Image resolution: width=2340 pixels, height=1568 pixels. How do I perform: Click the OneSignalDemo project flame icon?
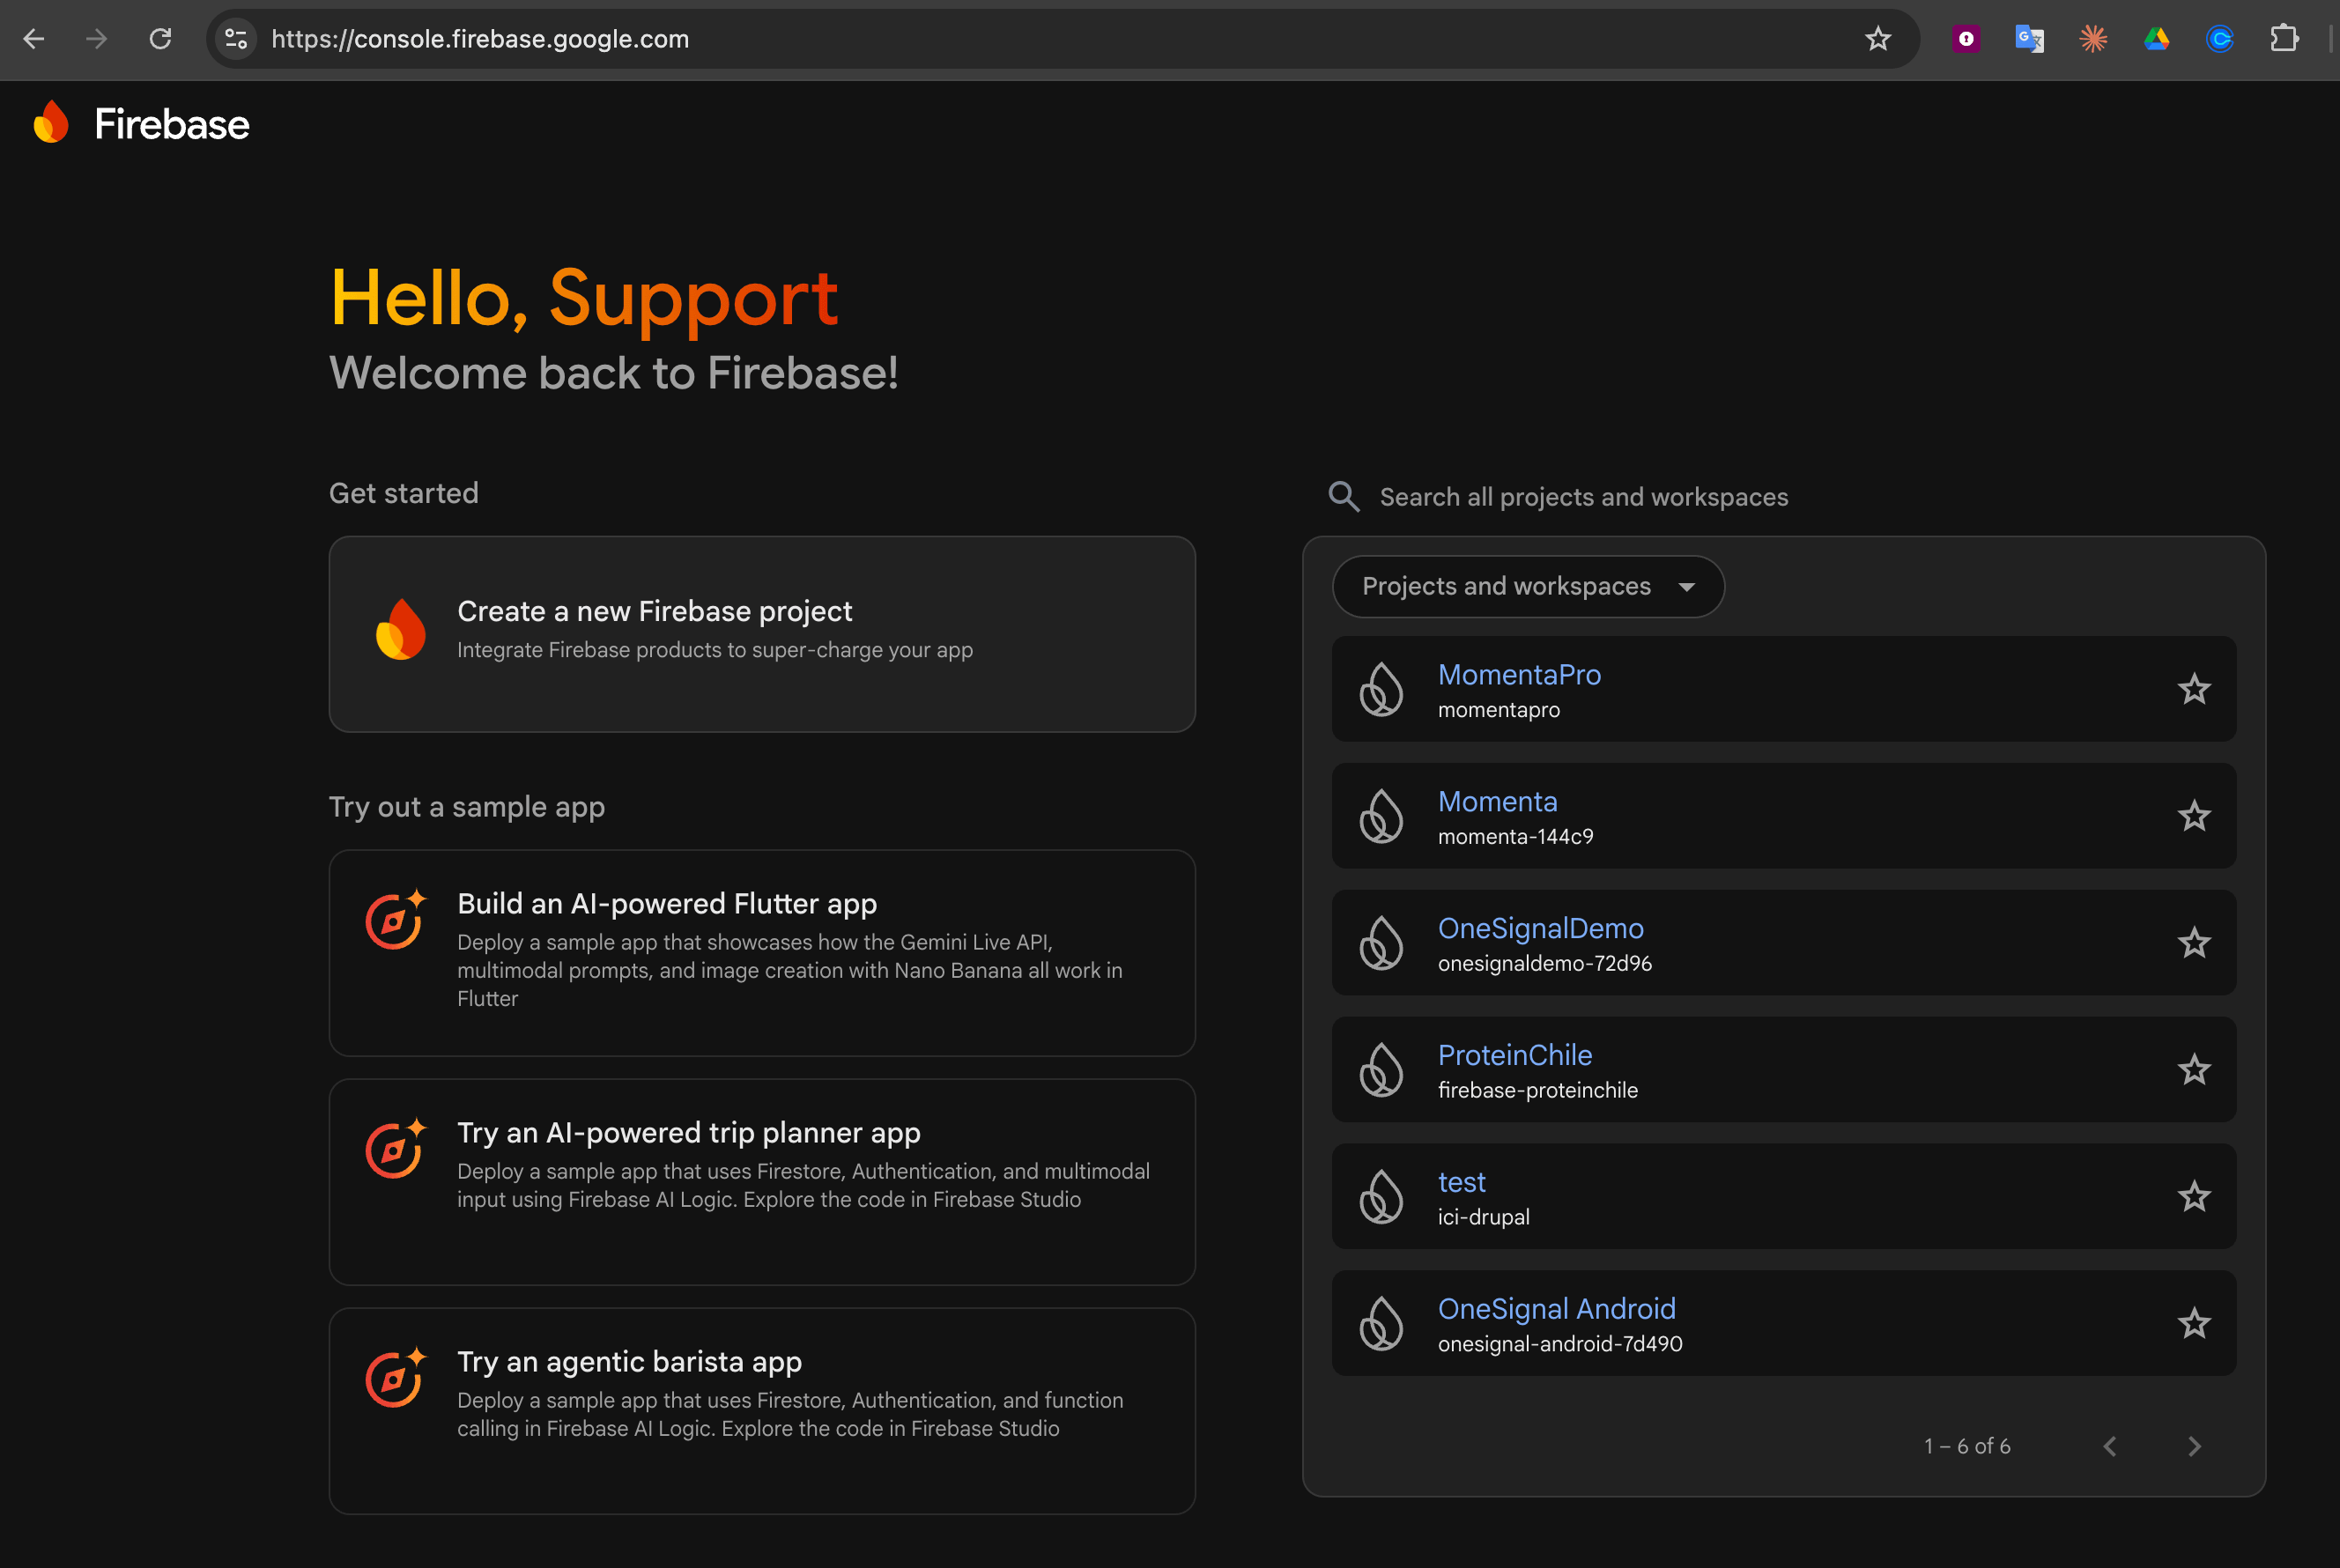pyautogui.click(x=1382, y=943)
